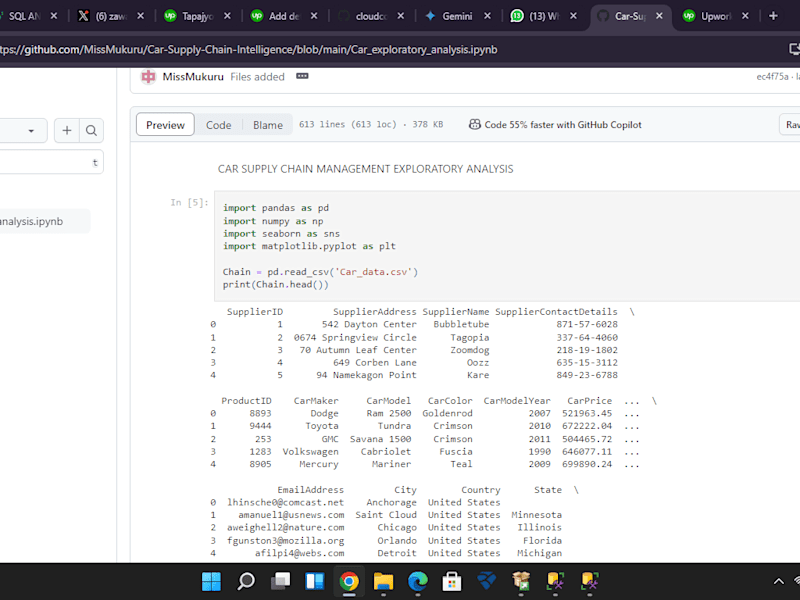Screen dimensions: 800x600
Task: Show hidden system tray icons
Action: click(x=779, y=581)
